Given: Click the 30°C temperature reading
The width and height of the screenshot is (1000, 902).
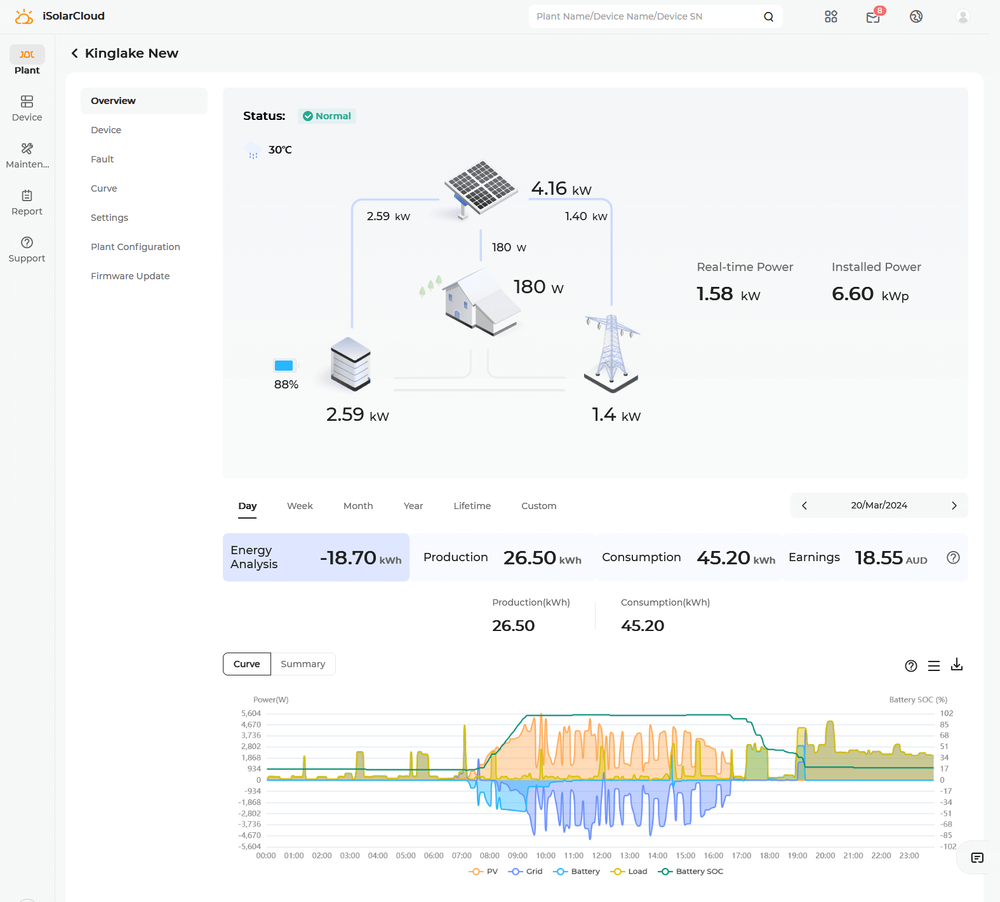Looking at the screenshot, I should (x=280, y=150).
